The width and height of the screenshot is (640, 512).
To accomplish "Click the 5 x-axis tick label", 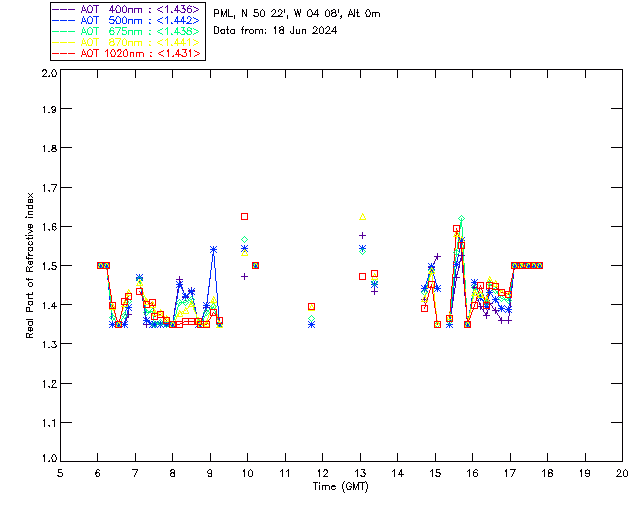I will 60,473.
